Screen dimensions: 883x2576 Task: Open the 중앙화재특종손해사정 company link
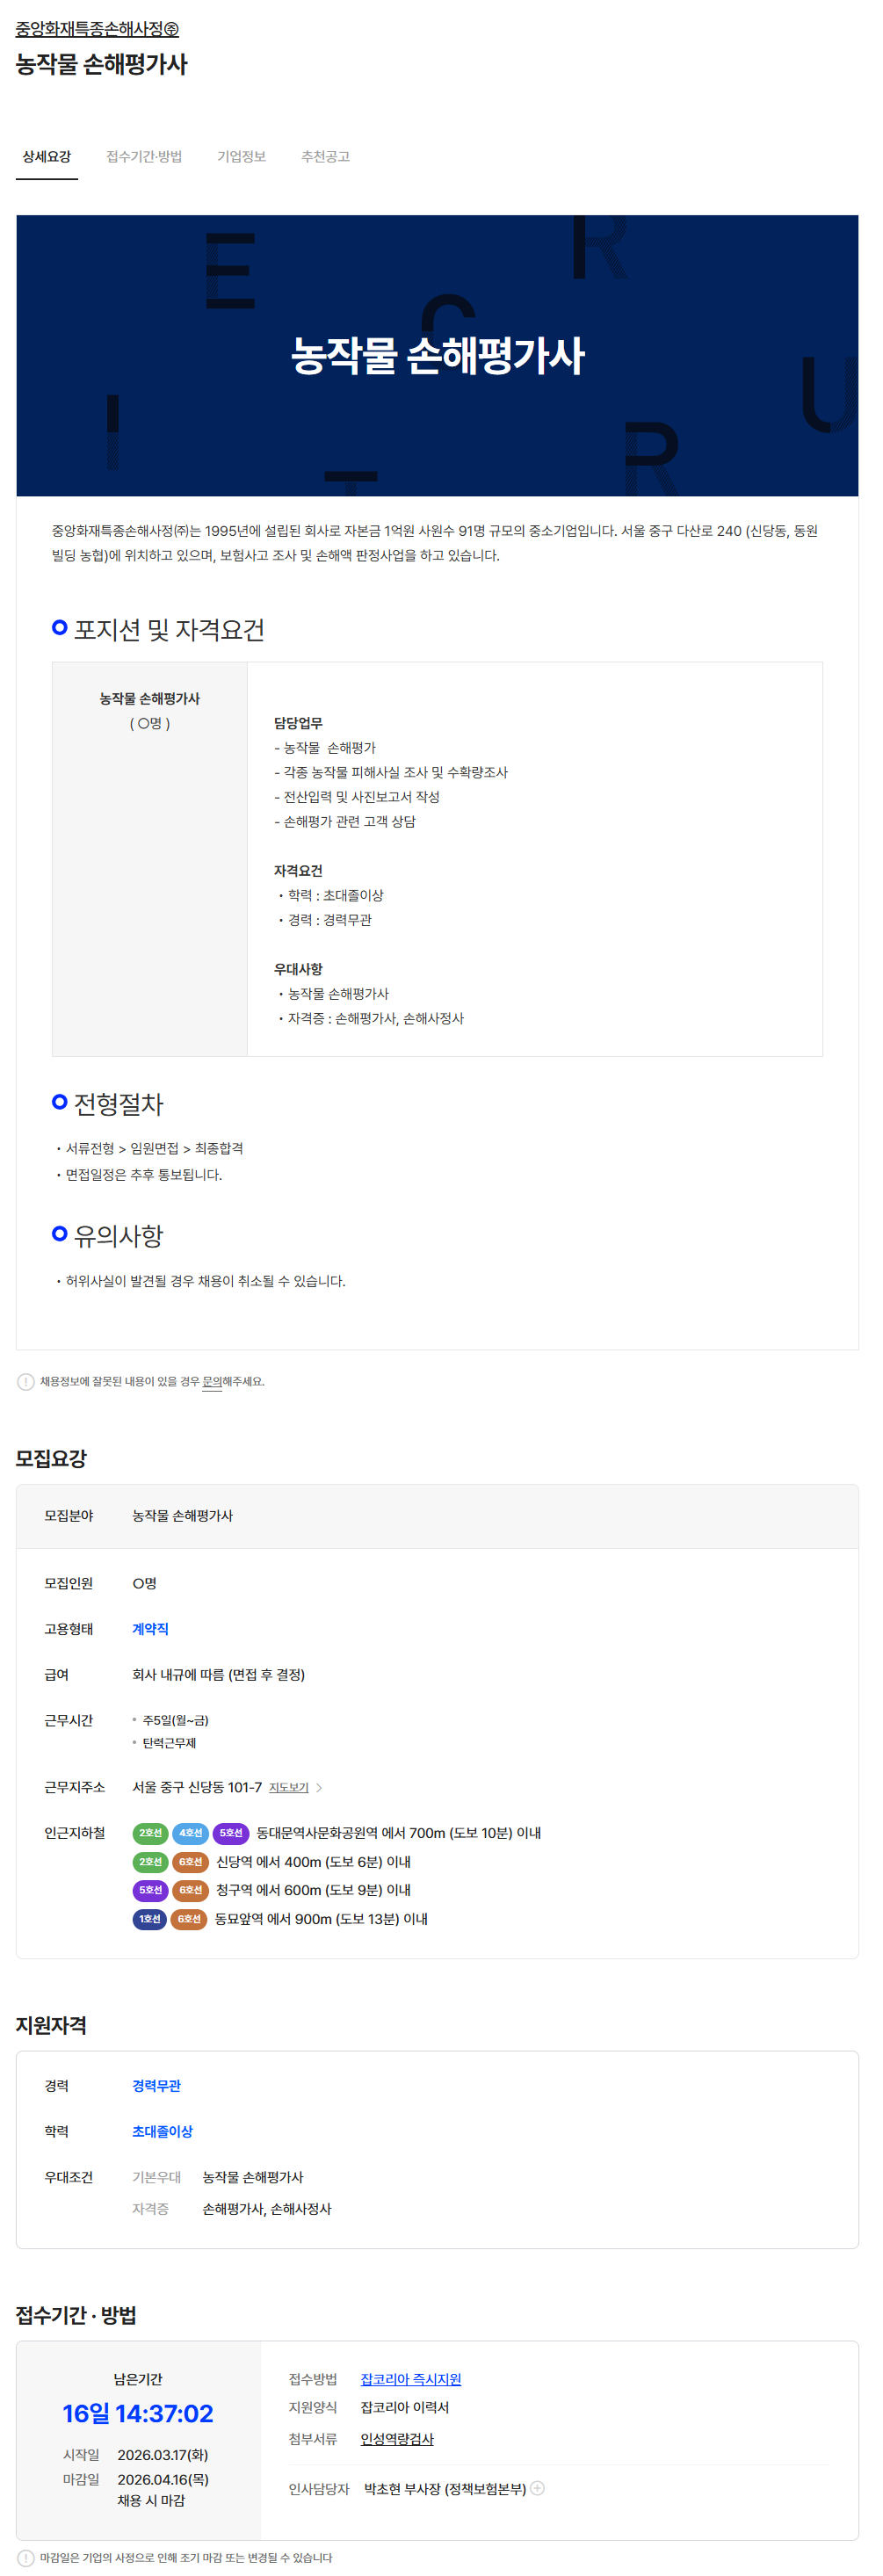pyautogui.click(x=97, y=29)
